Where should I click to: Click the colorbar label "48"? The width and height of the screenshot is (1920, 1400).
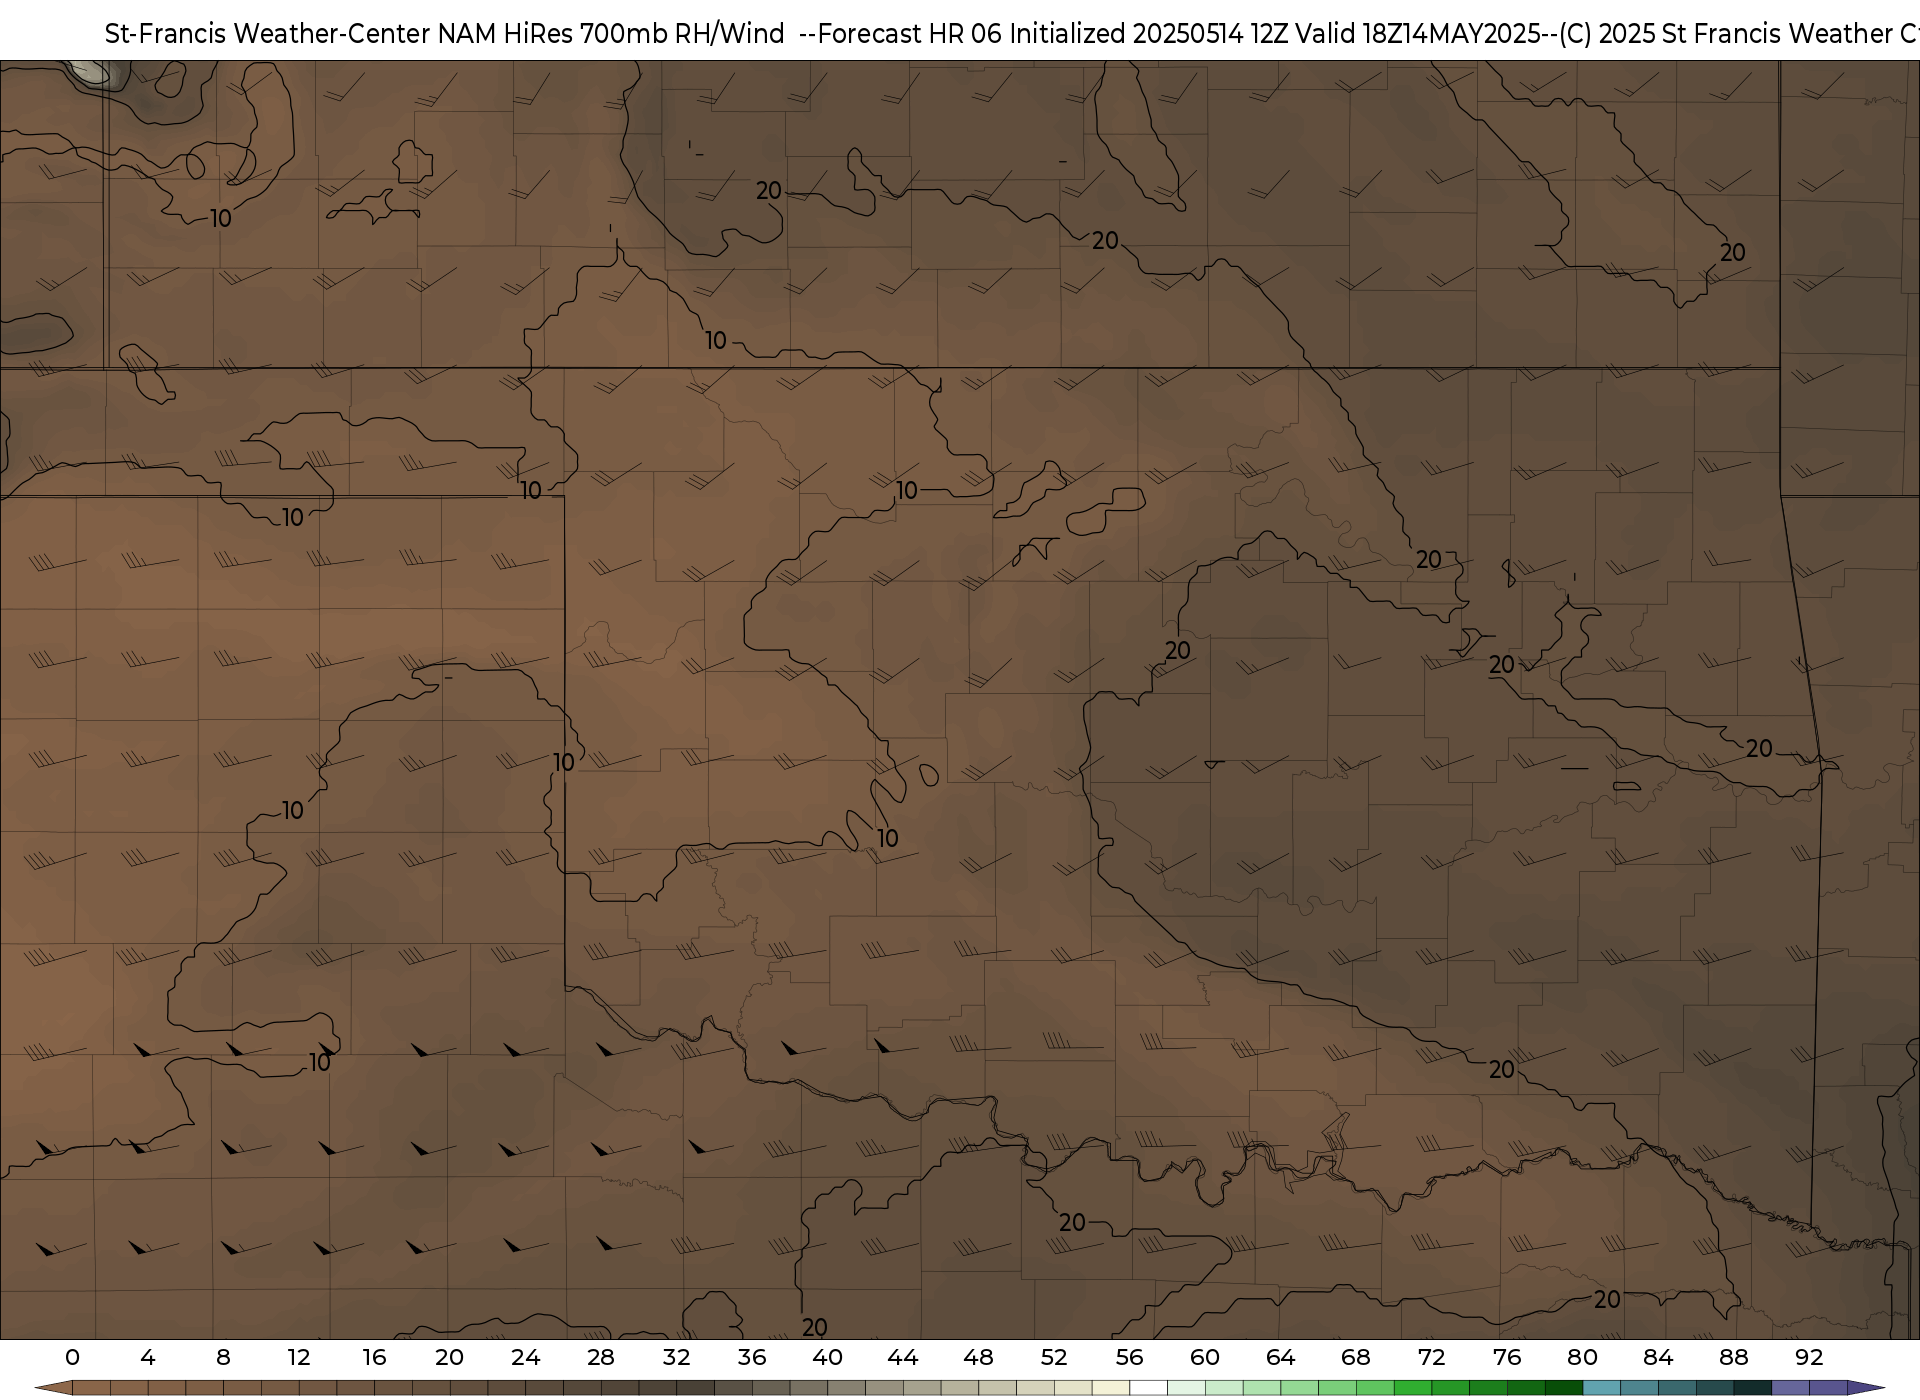[x=978, y=1357]
